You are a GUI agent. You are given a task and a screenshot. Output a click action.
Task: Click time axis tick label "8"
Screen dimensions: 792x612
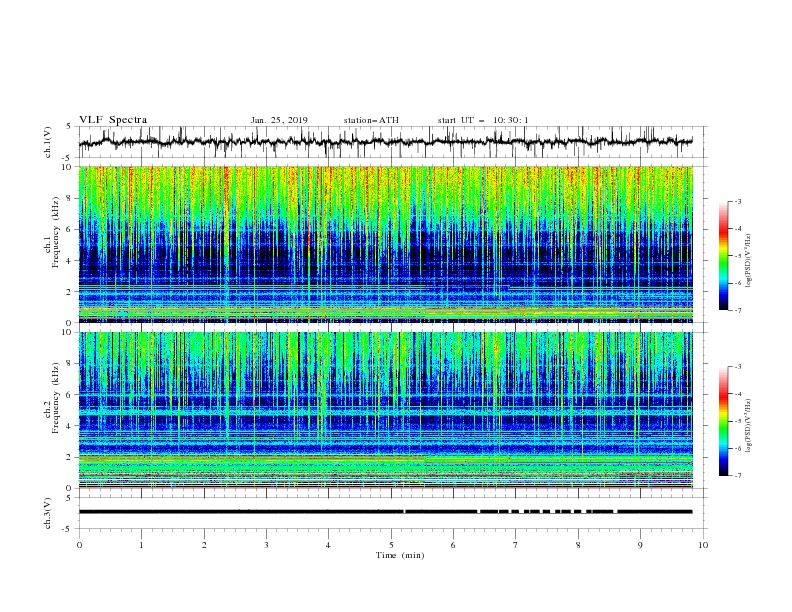[578, 545]
